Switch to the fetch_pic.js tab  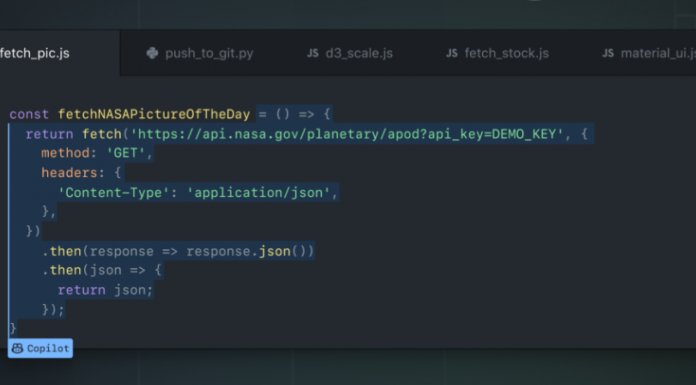pyautogui.click(x=35, y=53)
